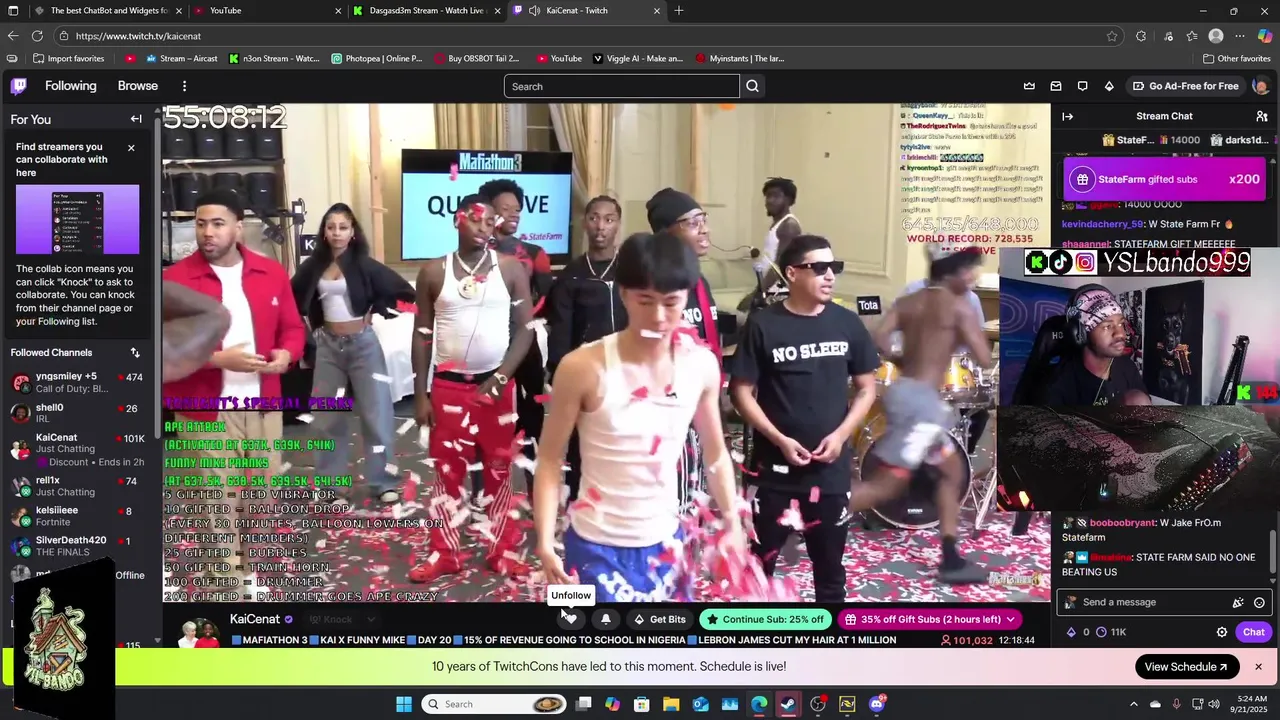Bookmark this page with star icon
This screenshot has height=720, width=1280.
(1112, 36)
